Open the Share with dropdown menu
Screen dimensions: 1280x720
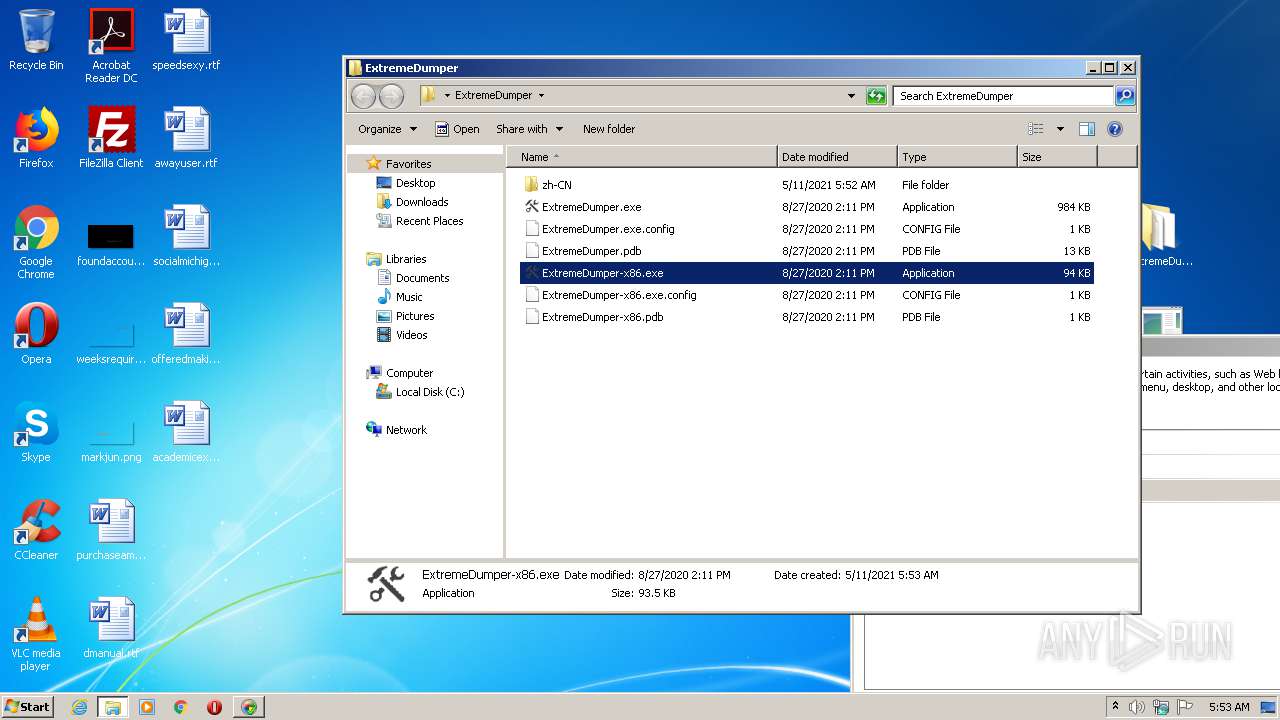[530, 129]
